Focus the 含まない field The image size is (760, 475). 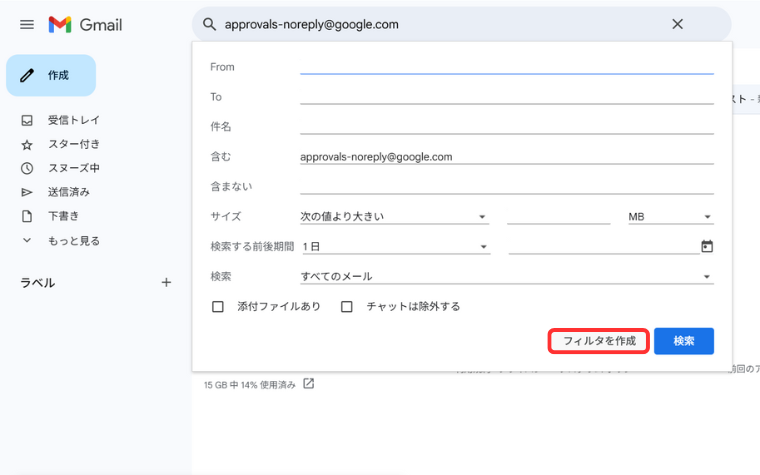507,187
